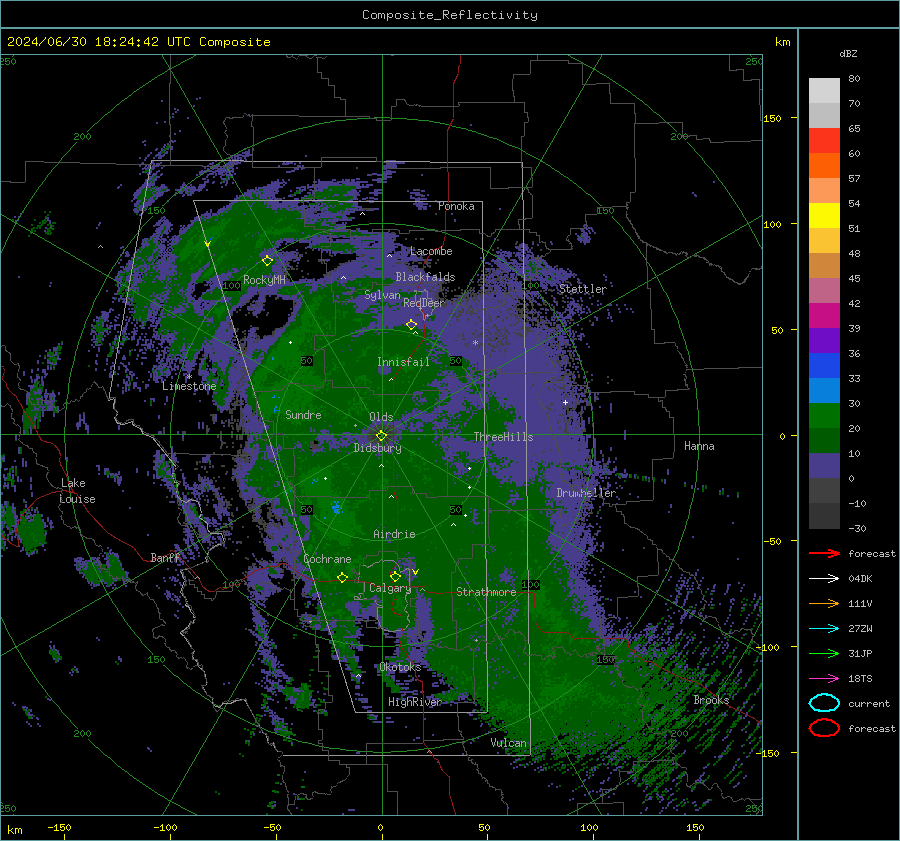This screenshot has width=900, height=841.
Task: Click the Hanna town label
Action: (699, 446)
